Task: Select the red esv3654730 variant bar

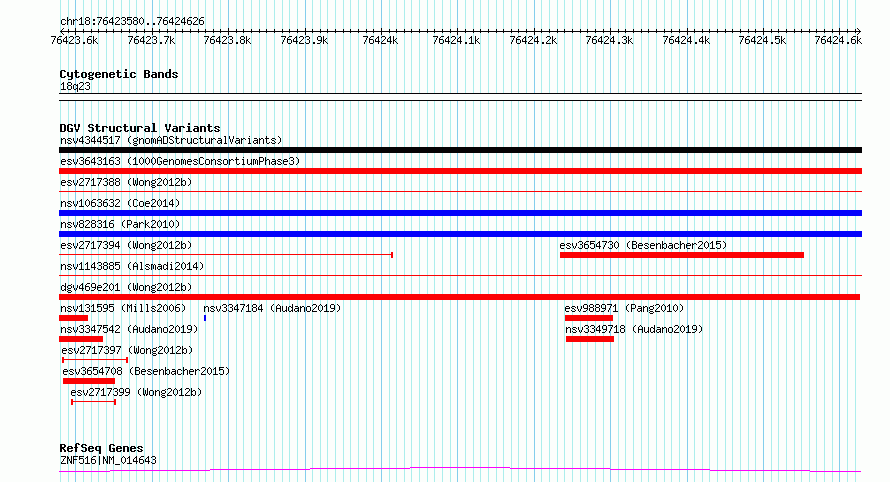Action: (x=682, y=255)
